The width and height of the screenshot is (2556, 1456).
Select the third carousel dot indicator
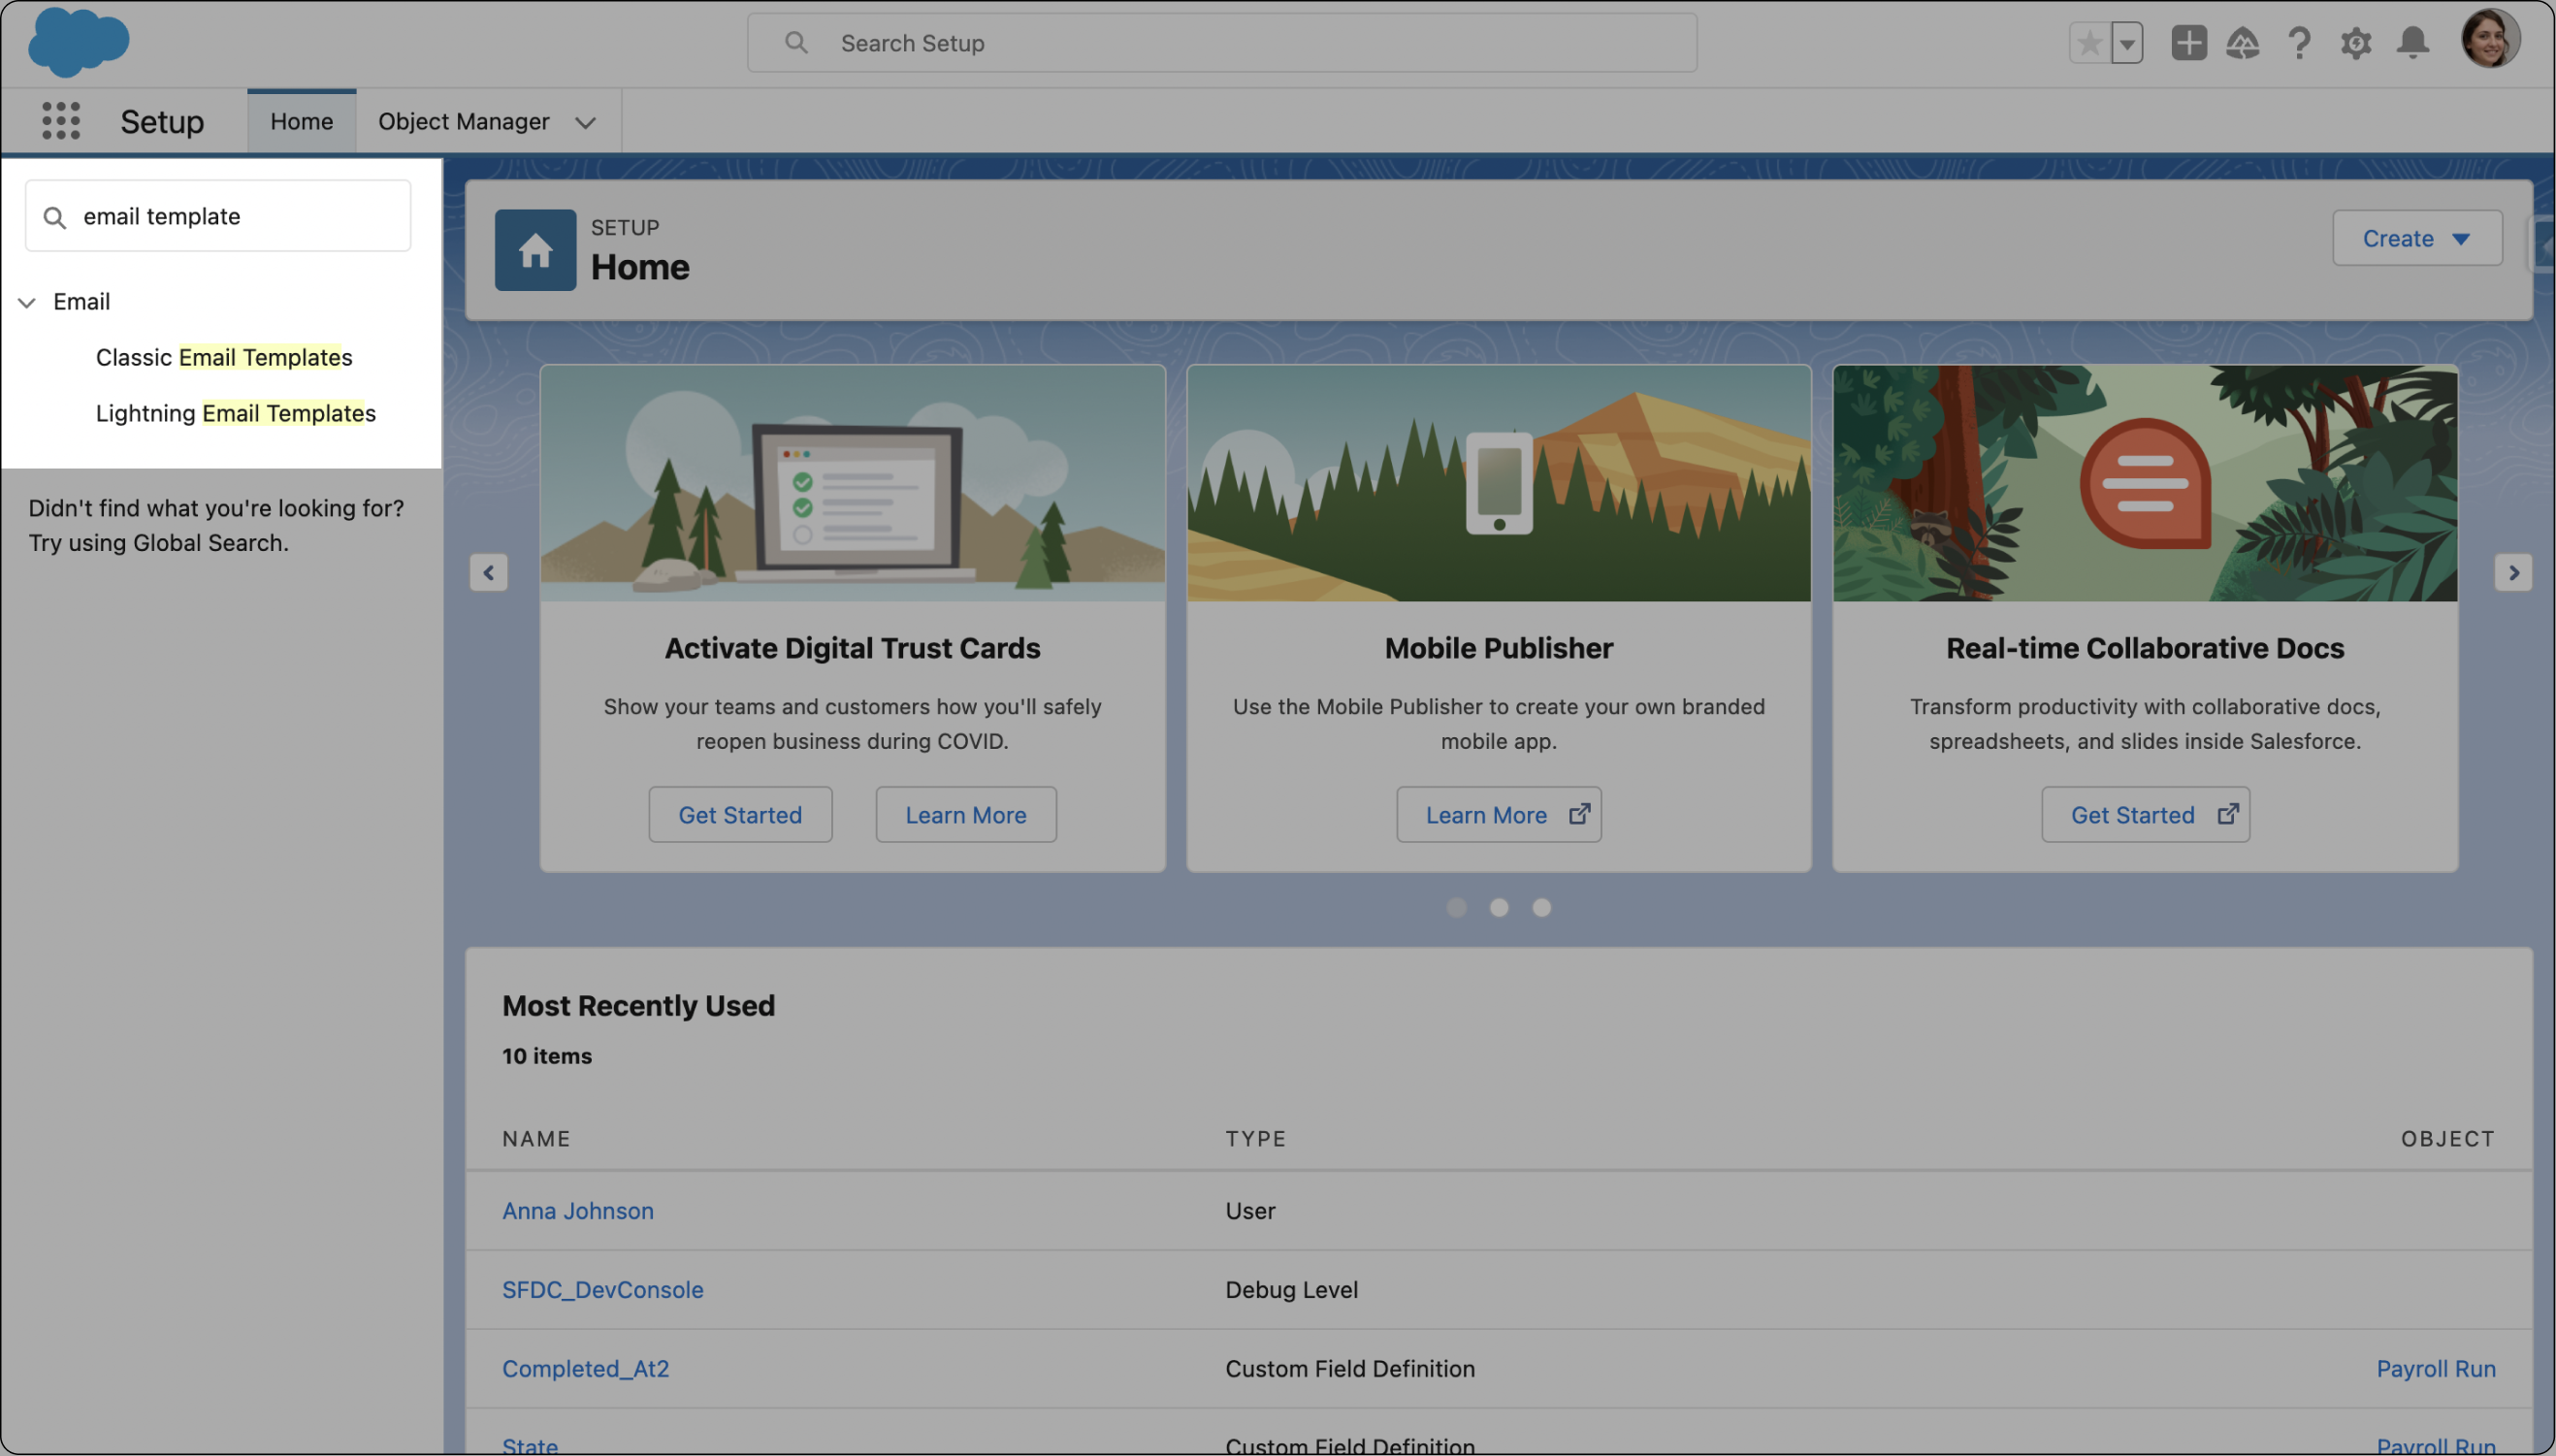pyautogui.click(x=1541, y=907)
